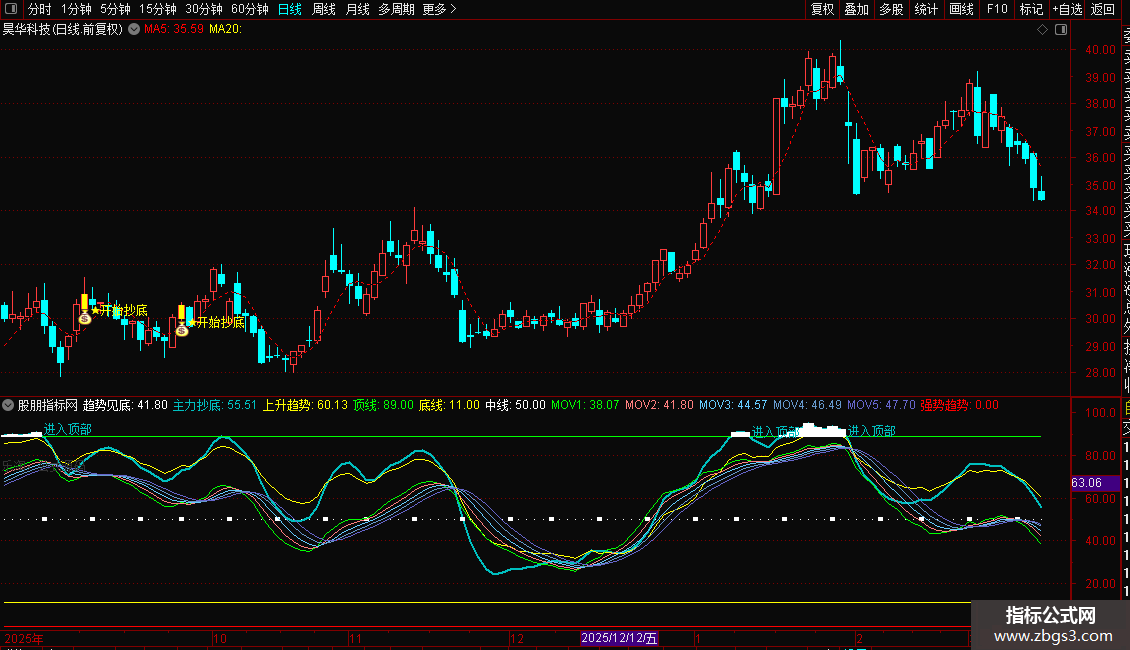Click the 40.00 price axis label
Screen dimensions: 1130x650
point(1100,50)
